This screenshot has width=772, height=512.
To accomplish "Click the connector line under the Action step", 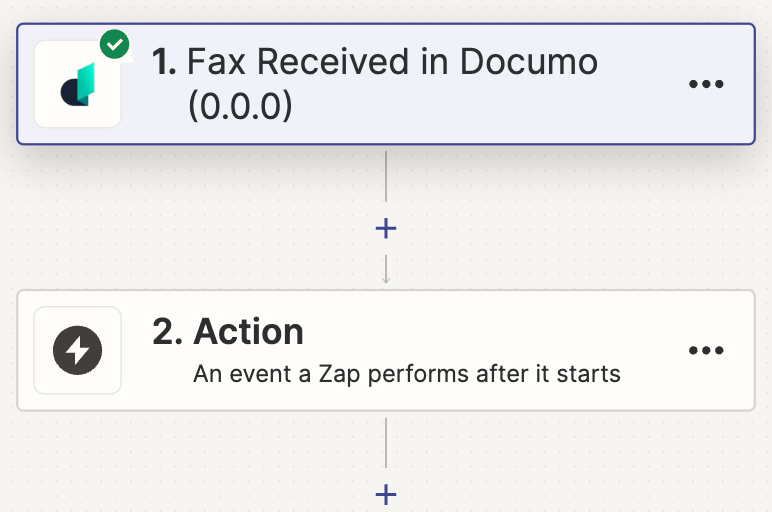I will 386,443.
